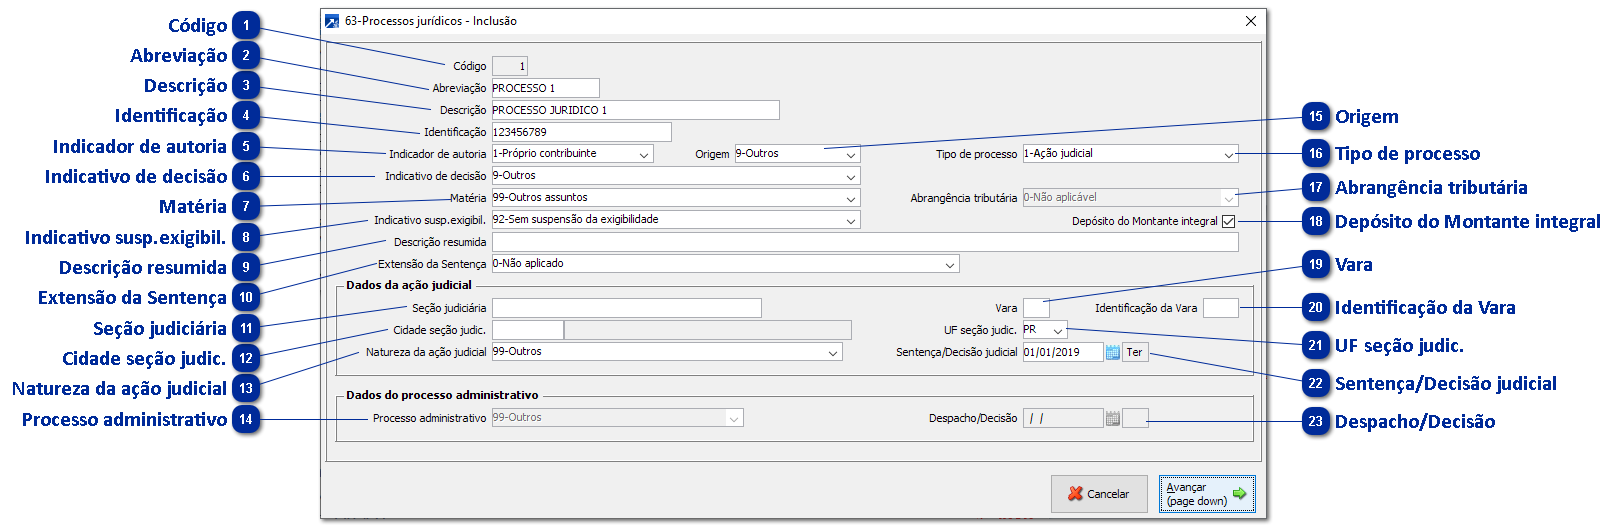Viewport: 1617px width, 530px height.
Task: Click the calendar icon beside Sentença/Decisão judicial date
Action: (x=1112, y=352)
